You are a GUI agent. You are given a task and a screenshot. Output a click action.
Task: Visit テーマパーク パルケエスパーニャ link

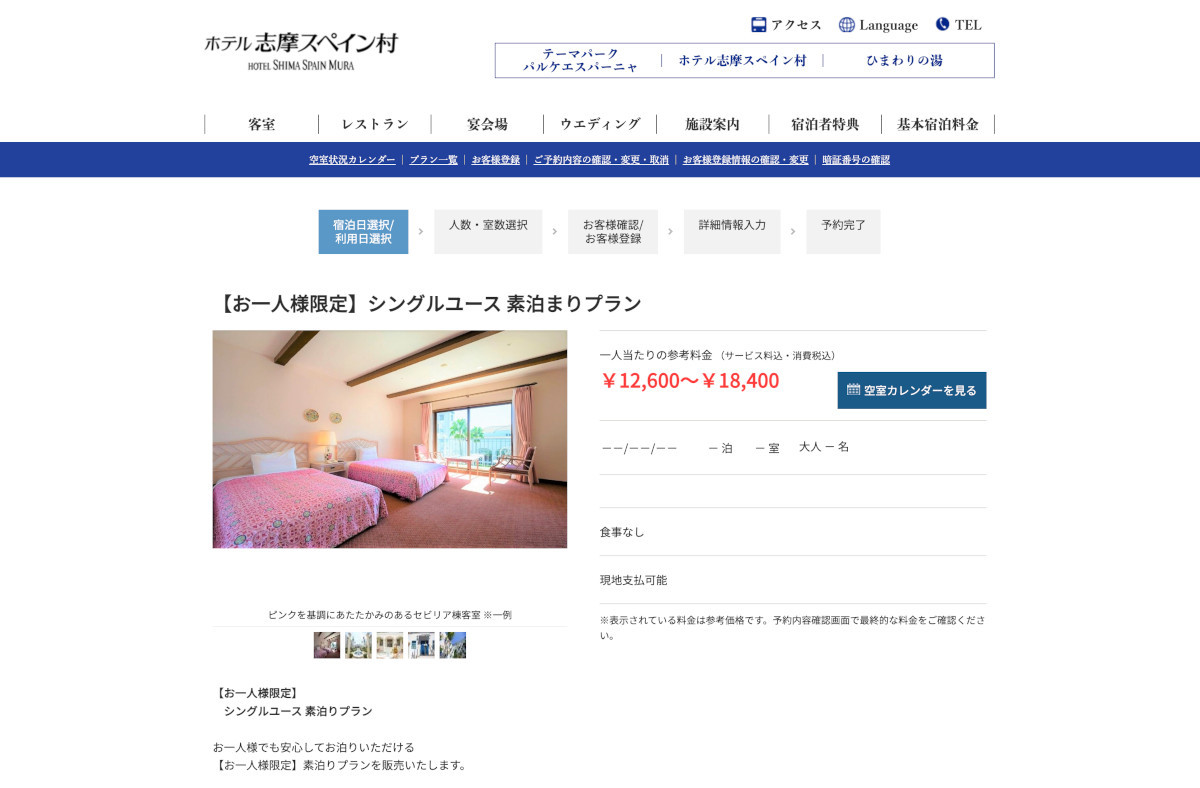pos(580,60)
